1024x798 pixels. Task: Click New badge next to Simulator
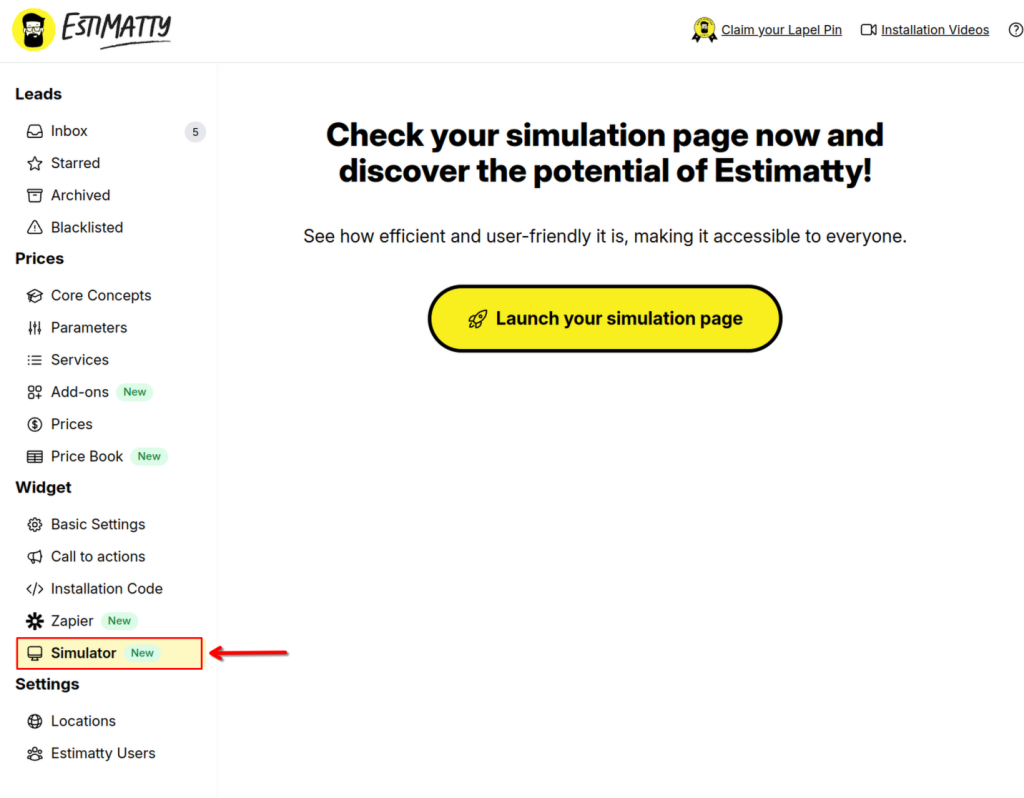coord(142,653)
